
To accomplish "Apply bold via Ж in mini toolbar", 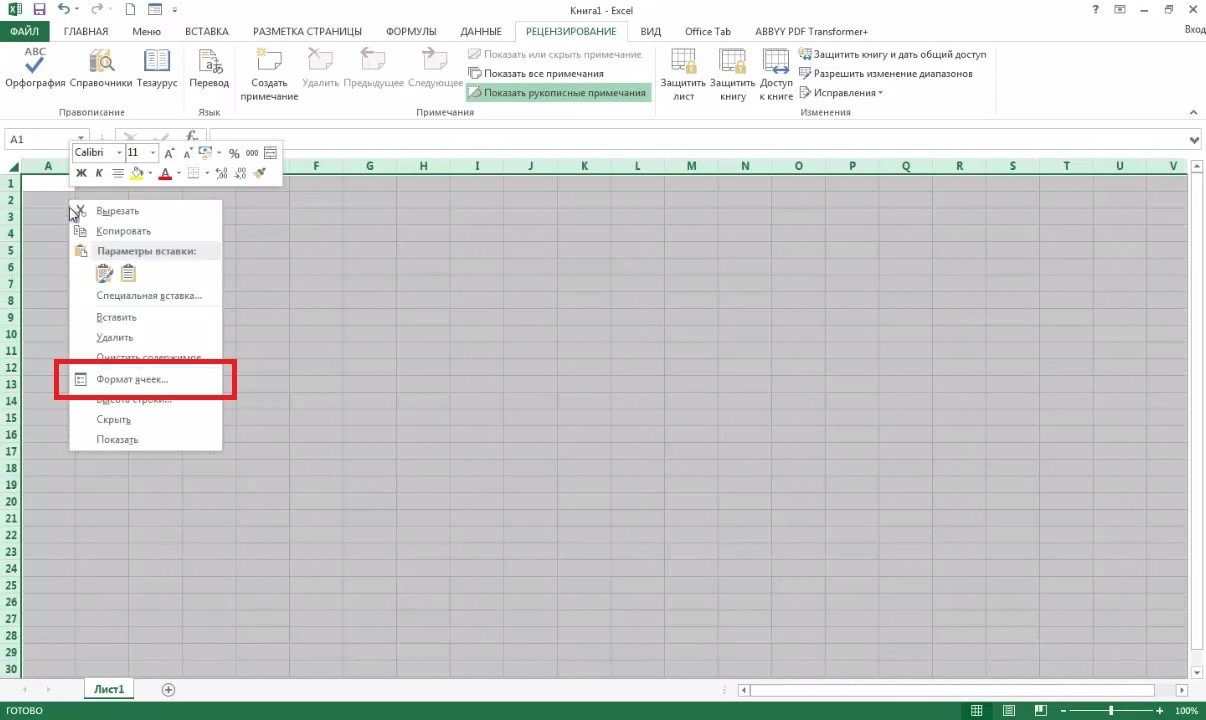I will [80, 172].
